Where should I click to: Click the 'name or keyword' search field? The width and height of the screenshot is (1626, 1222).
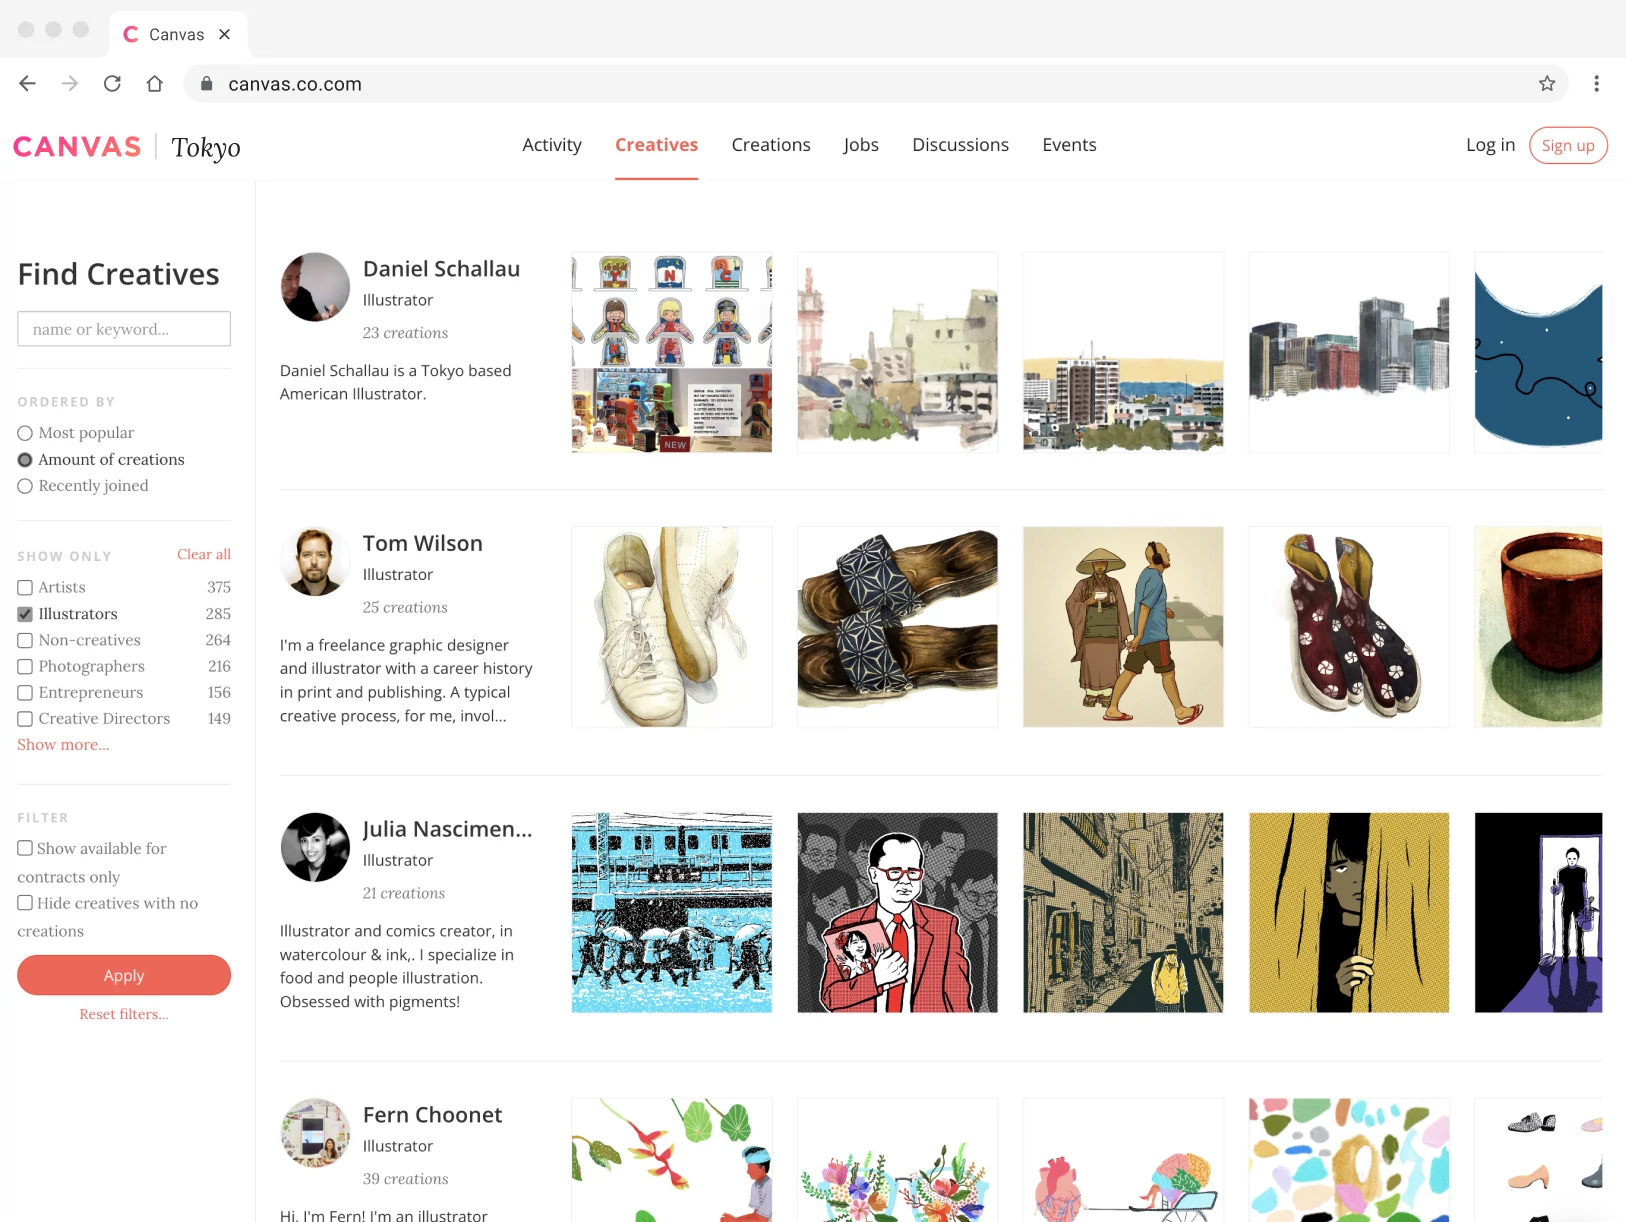pos(123,328)
